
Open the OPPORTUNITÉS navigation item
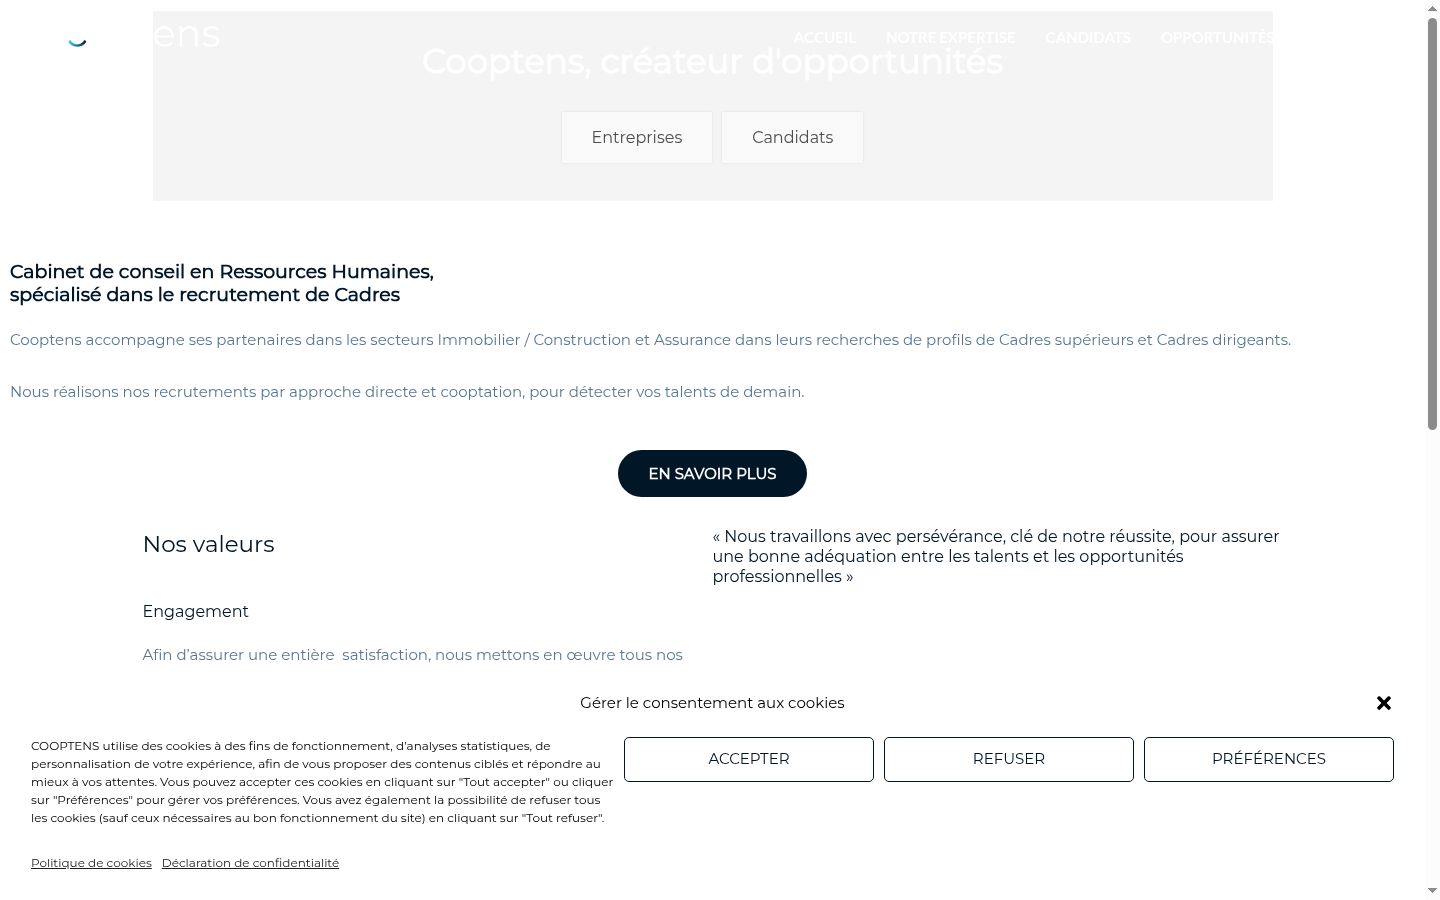click(1217, 38)
